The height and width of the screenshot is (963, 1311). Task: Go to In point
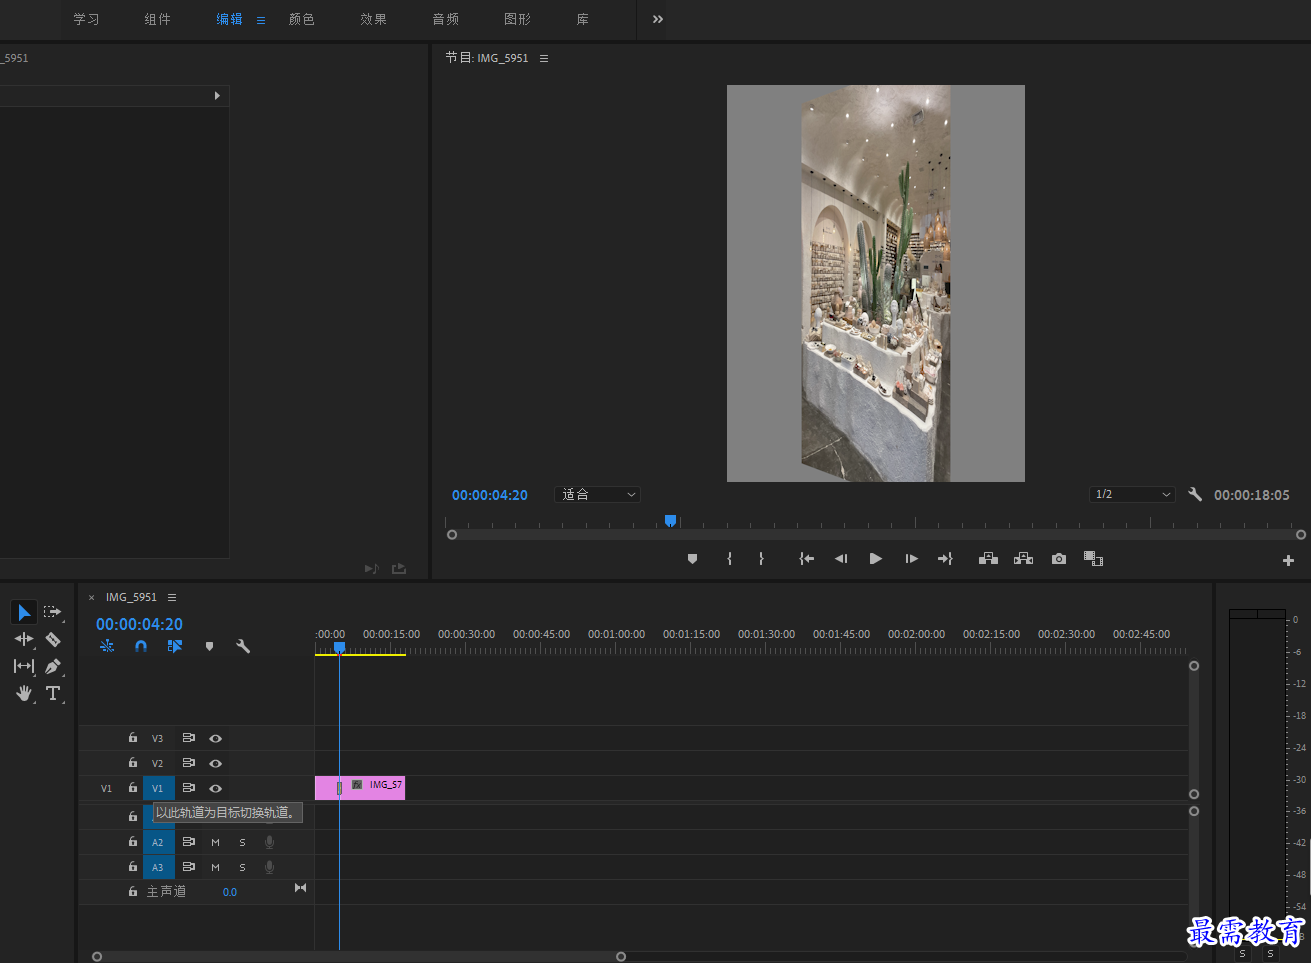pyautogui.click(x=806, y=559)
